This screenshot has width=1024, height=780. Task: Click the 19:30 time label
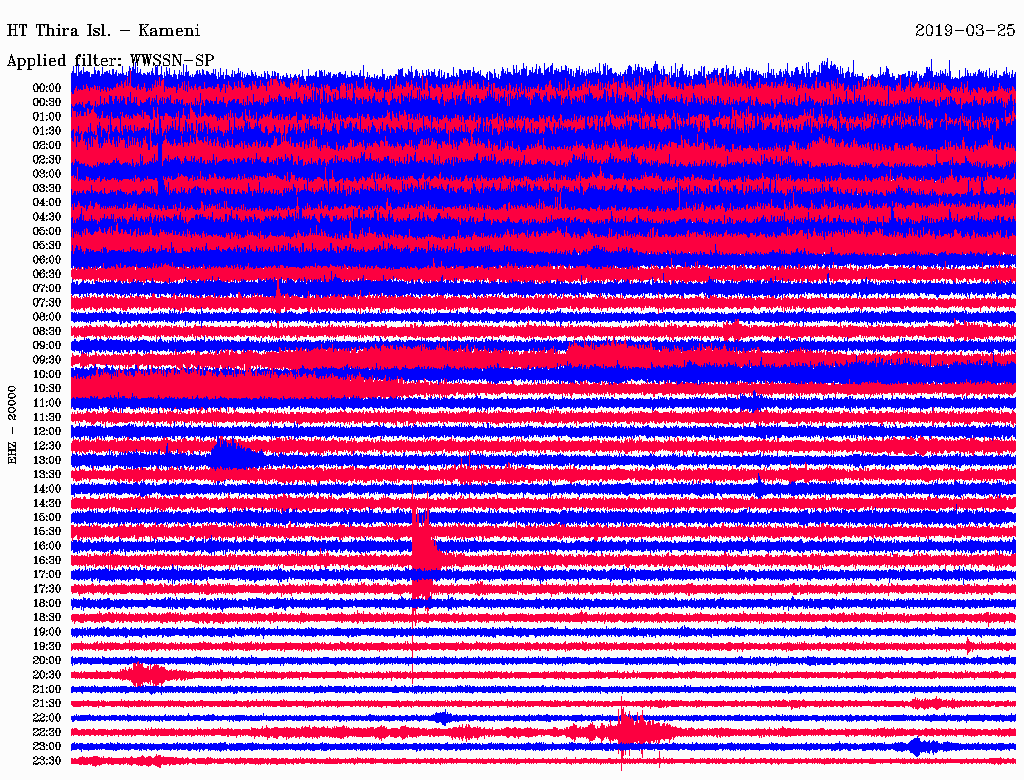coord(47,646)
